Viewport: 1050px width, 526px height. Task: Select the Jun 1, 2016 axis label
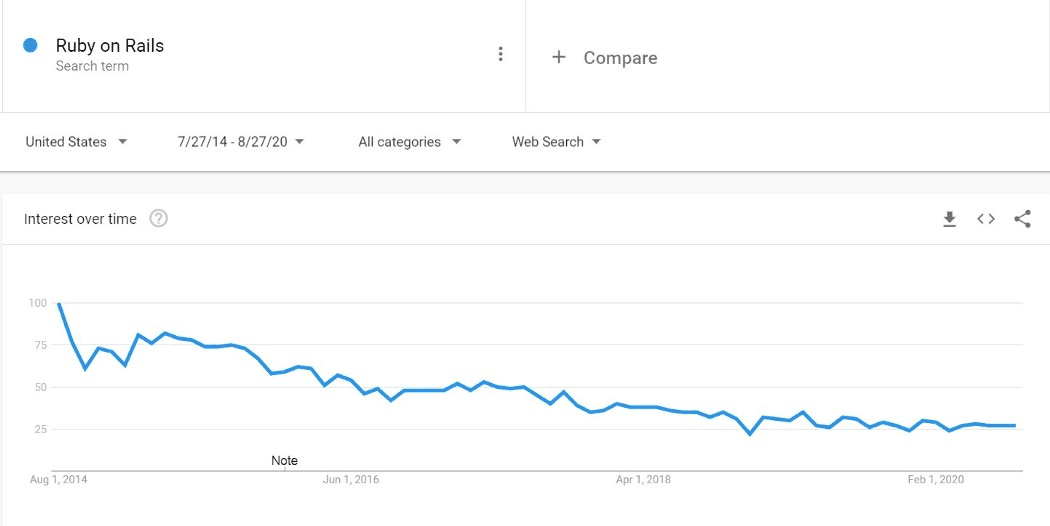tap(351, 480)
